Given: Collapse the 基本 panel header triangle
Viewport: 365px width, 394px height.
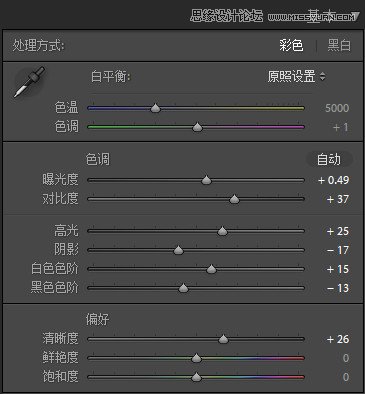Looking at the screenshot, I should point(356,16).
